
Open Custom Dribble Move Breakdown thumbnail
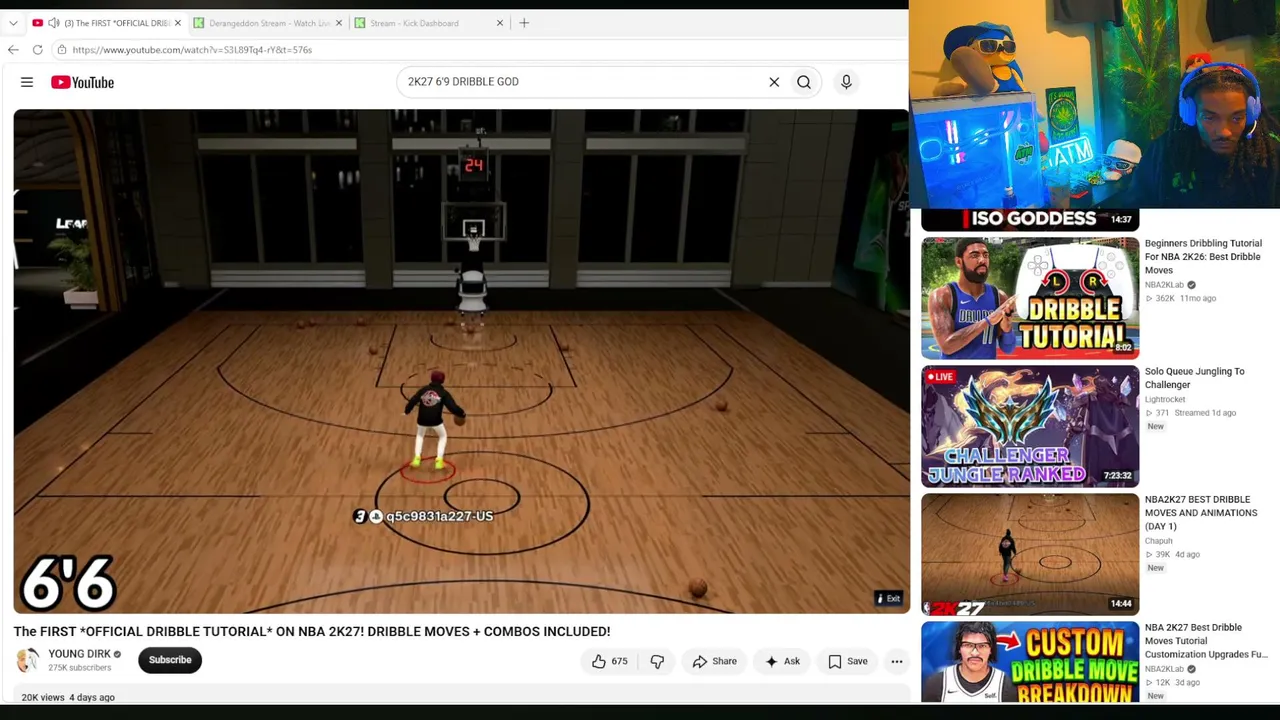click(x=1030, y=661)
